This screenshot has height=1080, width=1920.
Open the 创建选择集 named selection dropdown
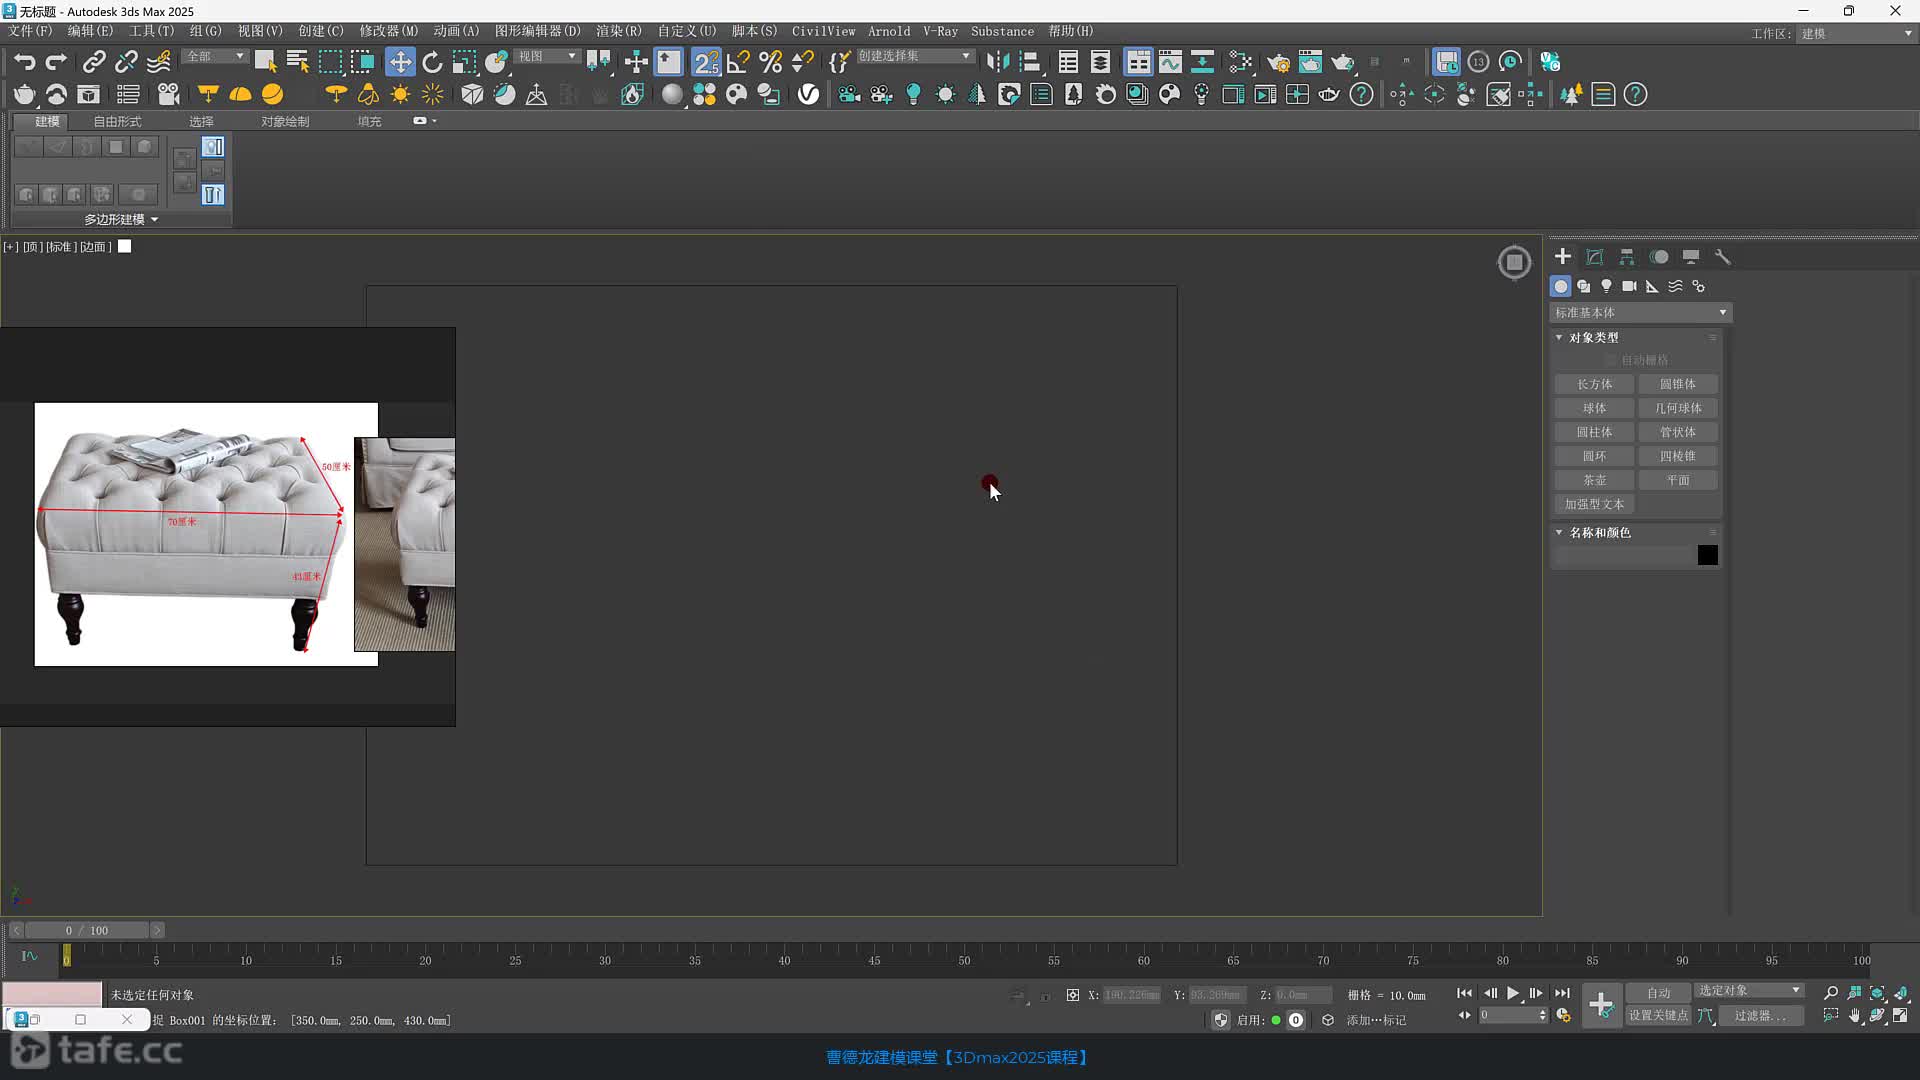914,56
